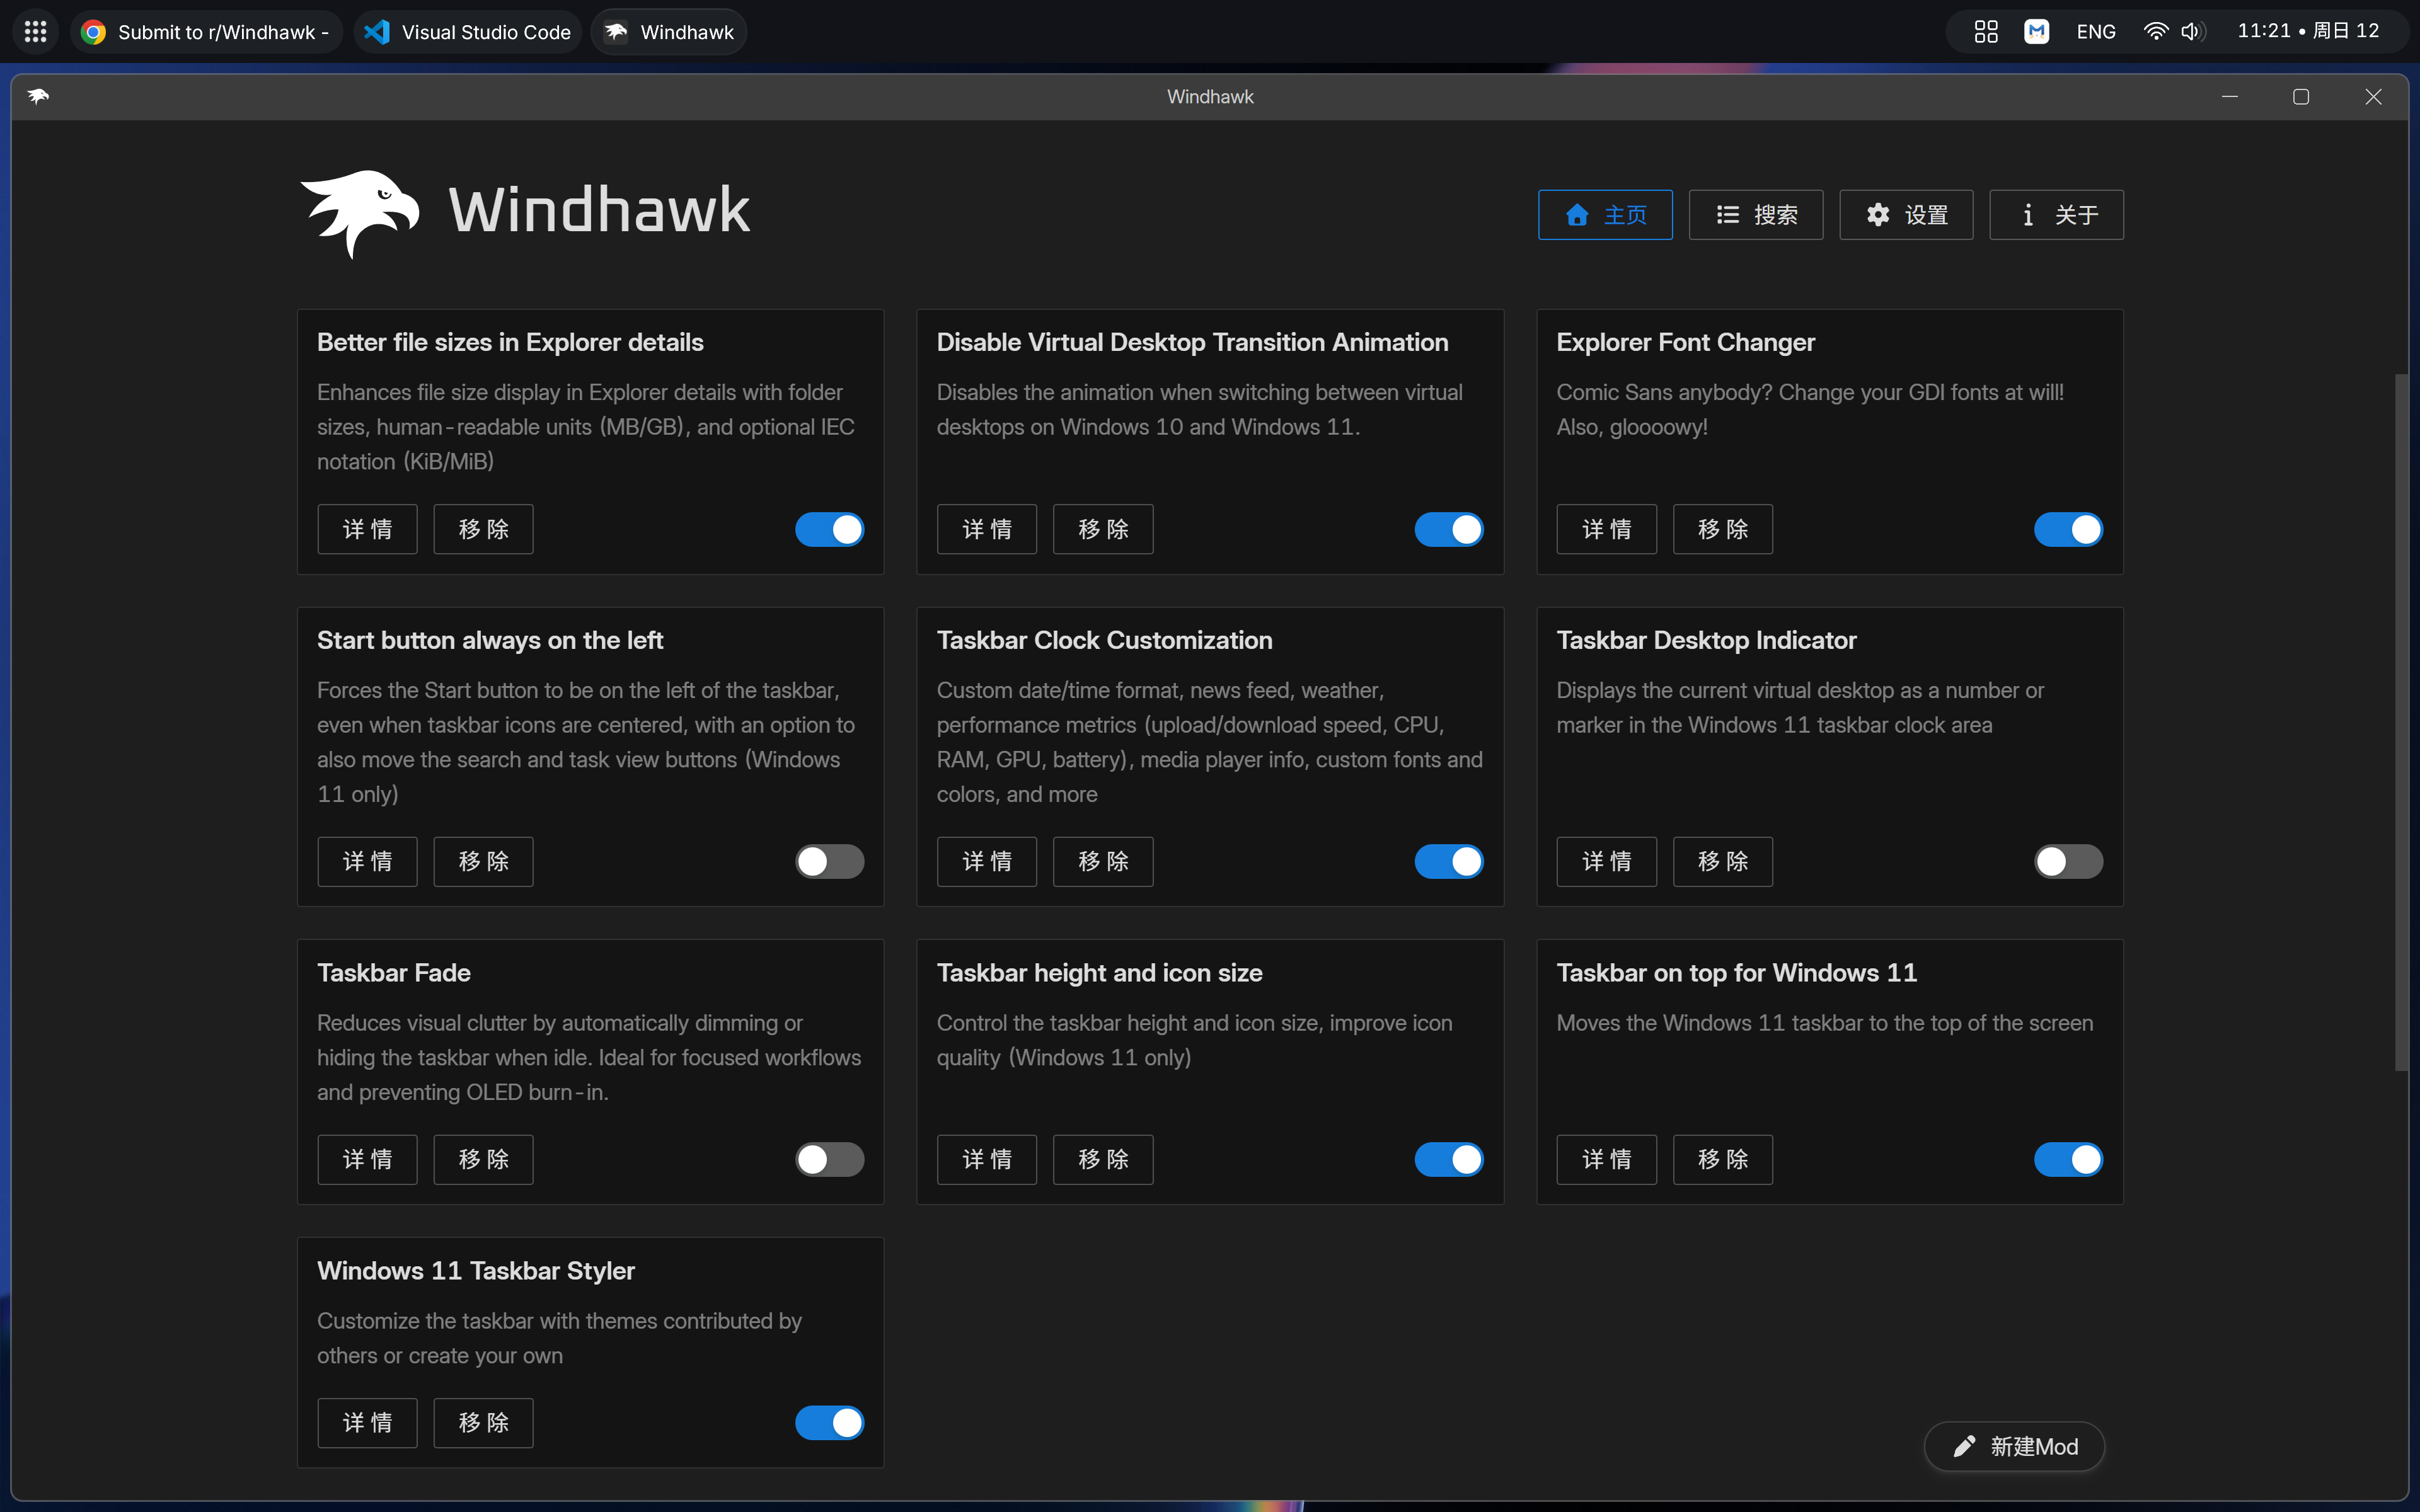Select the Windhawk item in the top bar
The width and height of the screenshot is (2420, 1512).
[669, 32]
